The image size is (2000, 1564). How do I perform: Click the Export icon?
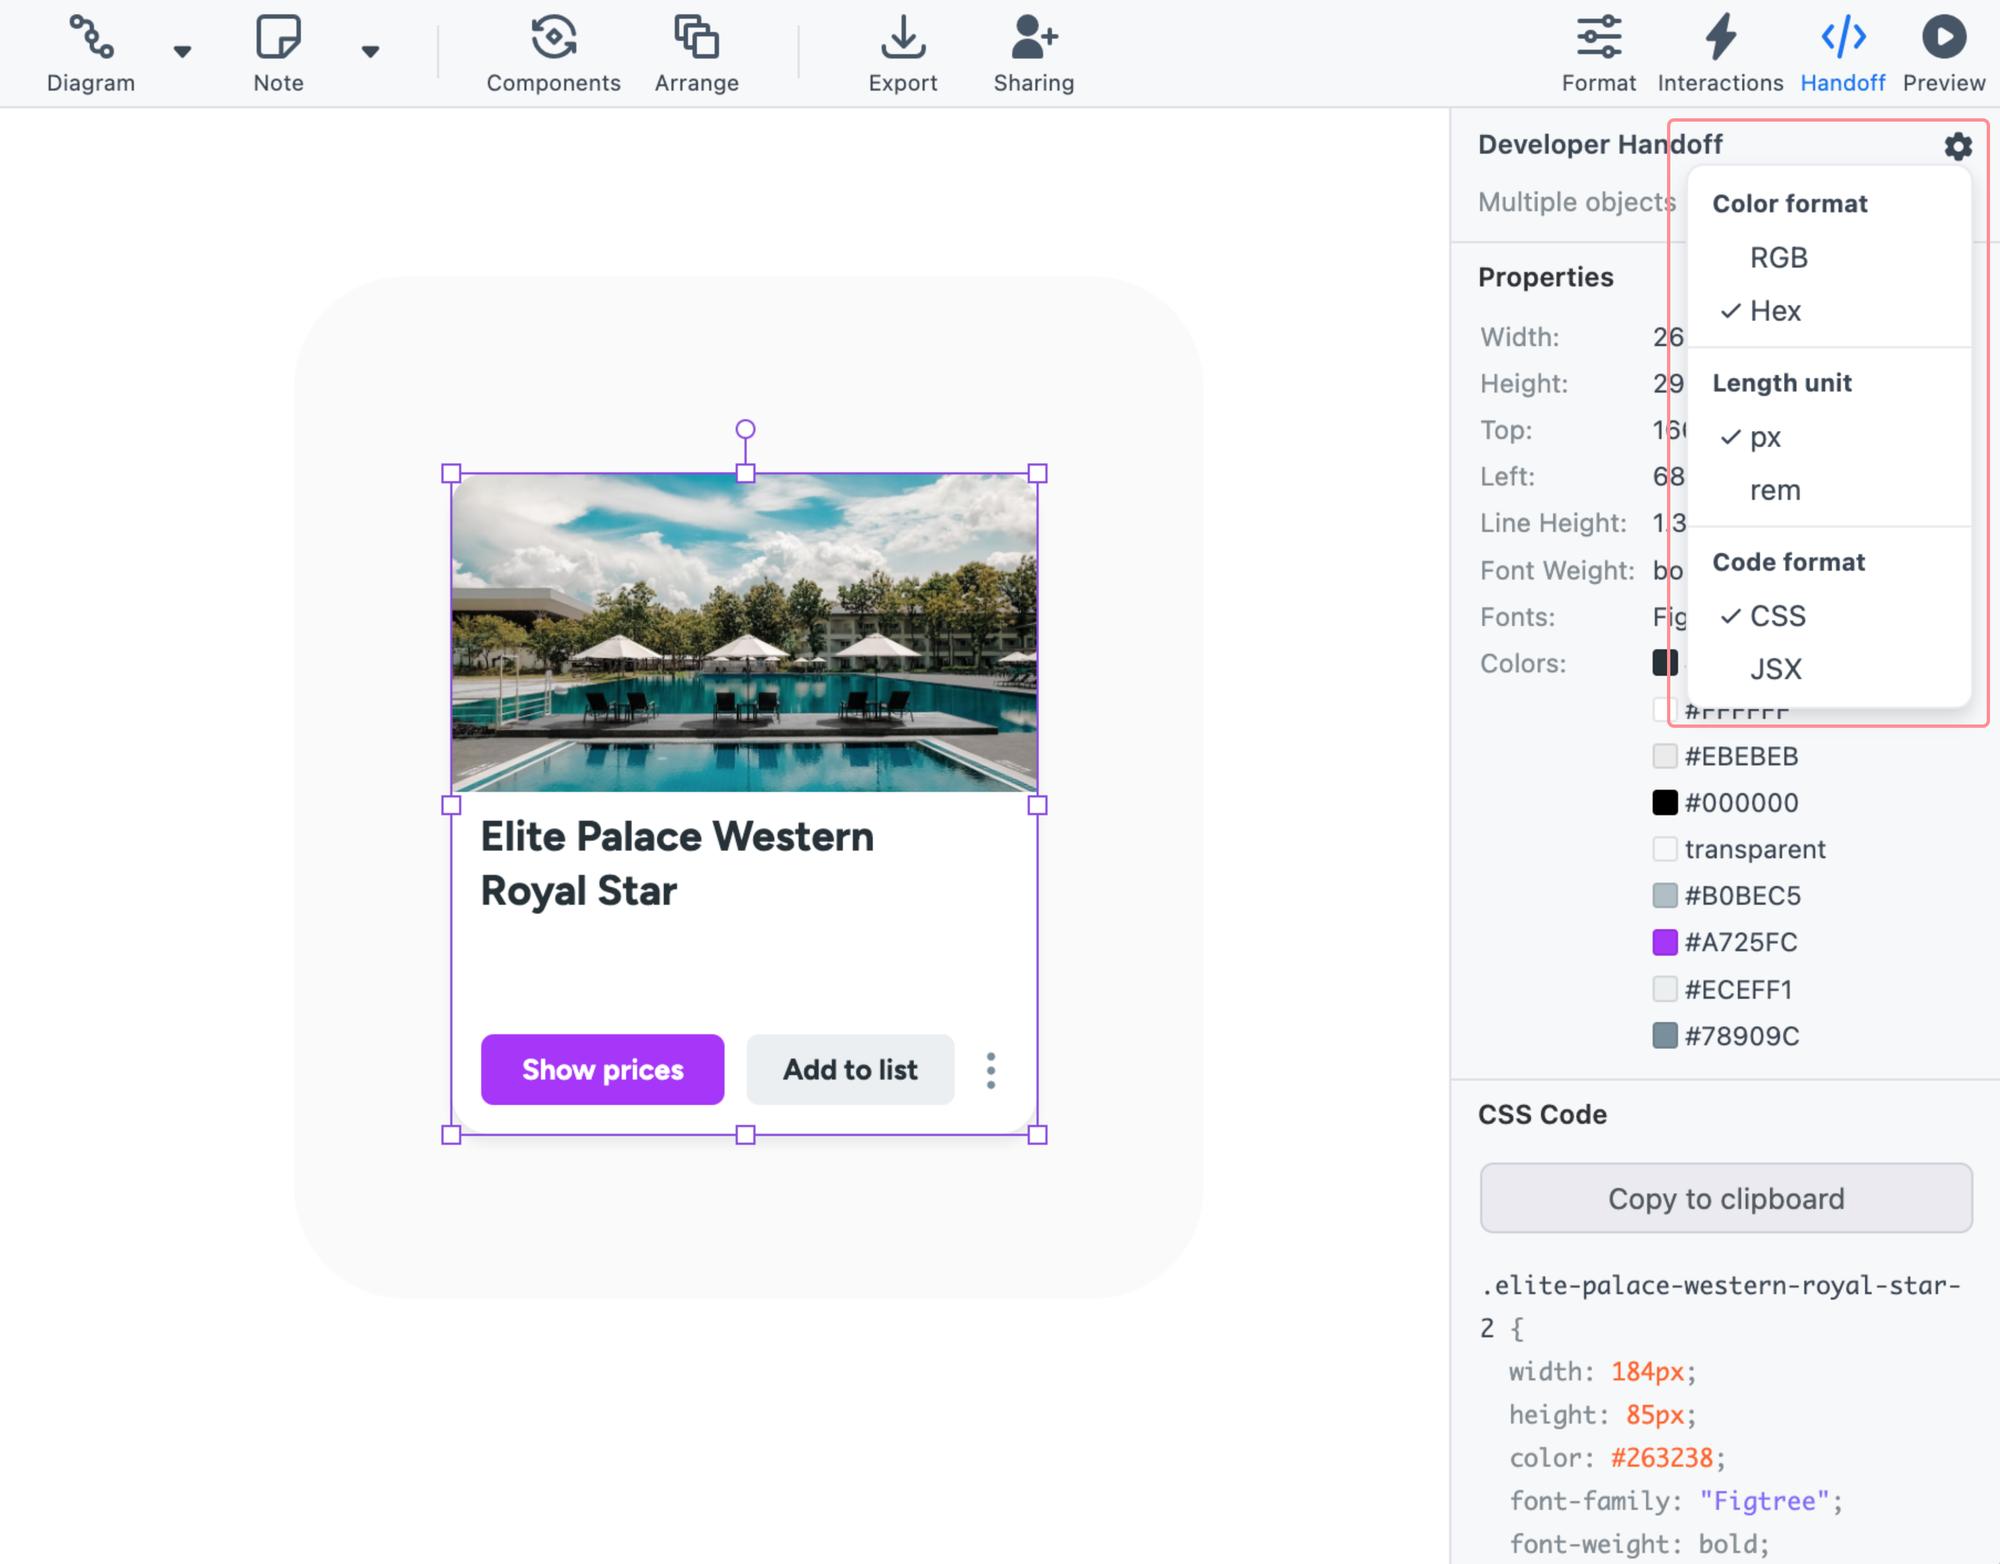[x=903, y=37]
